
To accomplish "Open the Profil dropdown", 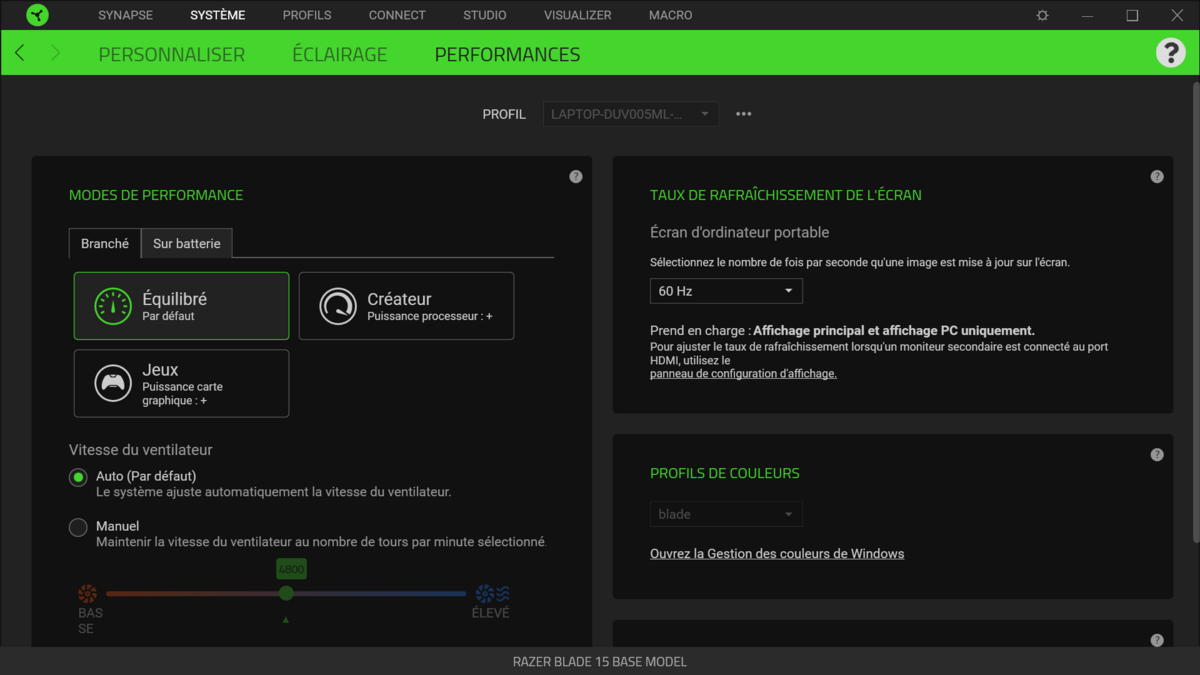I will 630,114.
